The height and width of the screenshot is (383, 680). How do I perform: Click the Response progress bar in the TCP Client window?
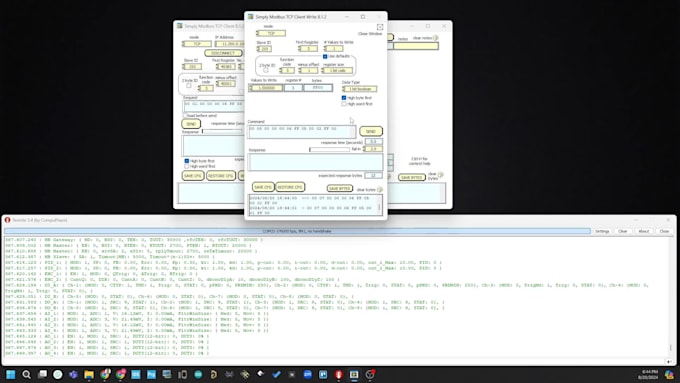pyautogui.click(x=222, y=131)
